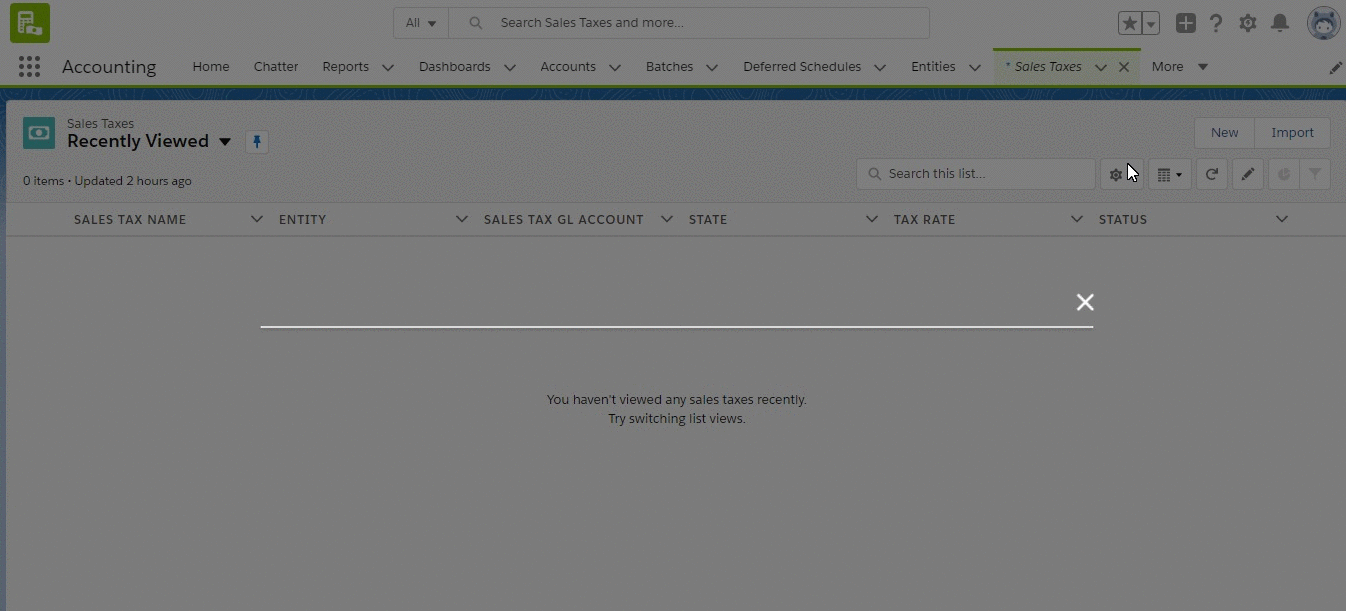Click the Favorites star icon

(1129, 23)
